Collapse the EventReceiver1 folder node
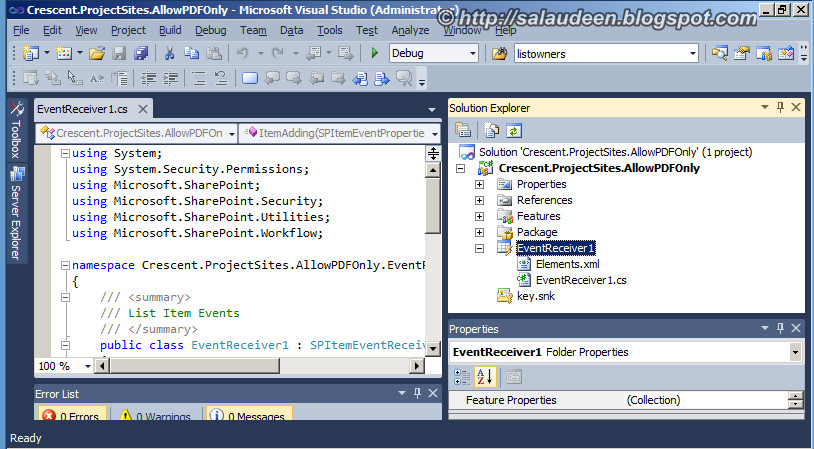 click(479, 249)
